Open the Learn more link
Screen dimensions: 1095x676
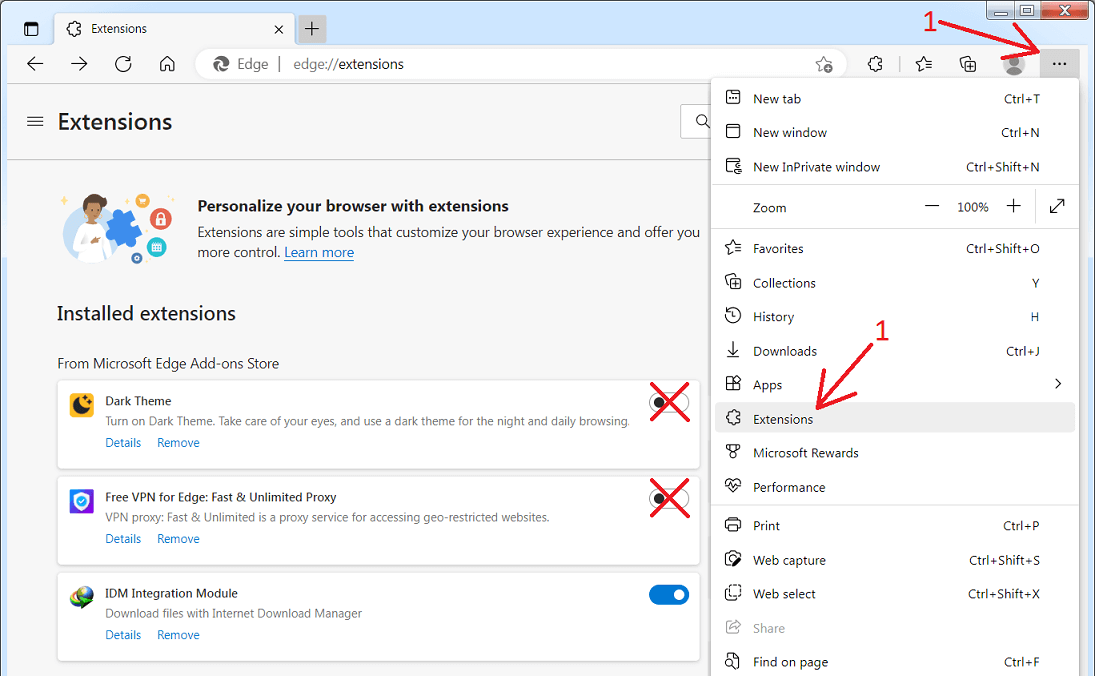[318, 252]
